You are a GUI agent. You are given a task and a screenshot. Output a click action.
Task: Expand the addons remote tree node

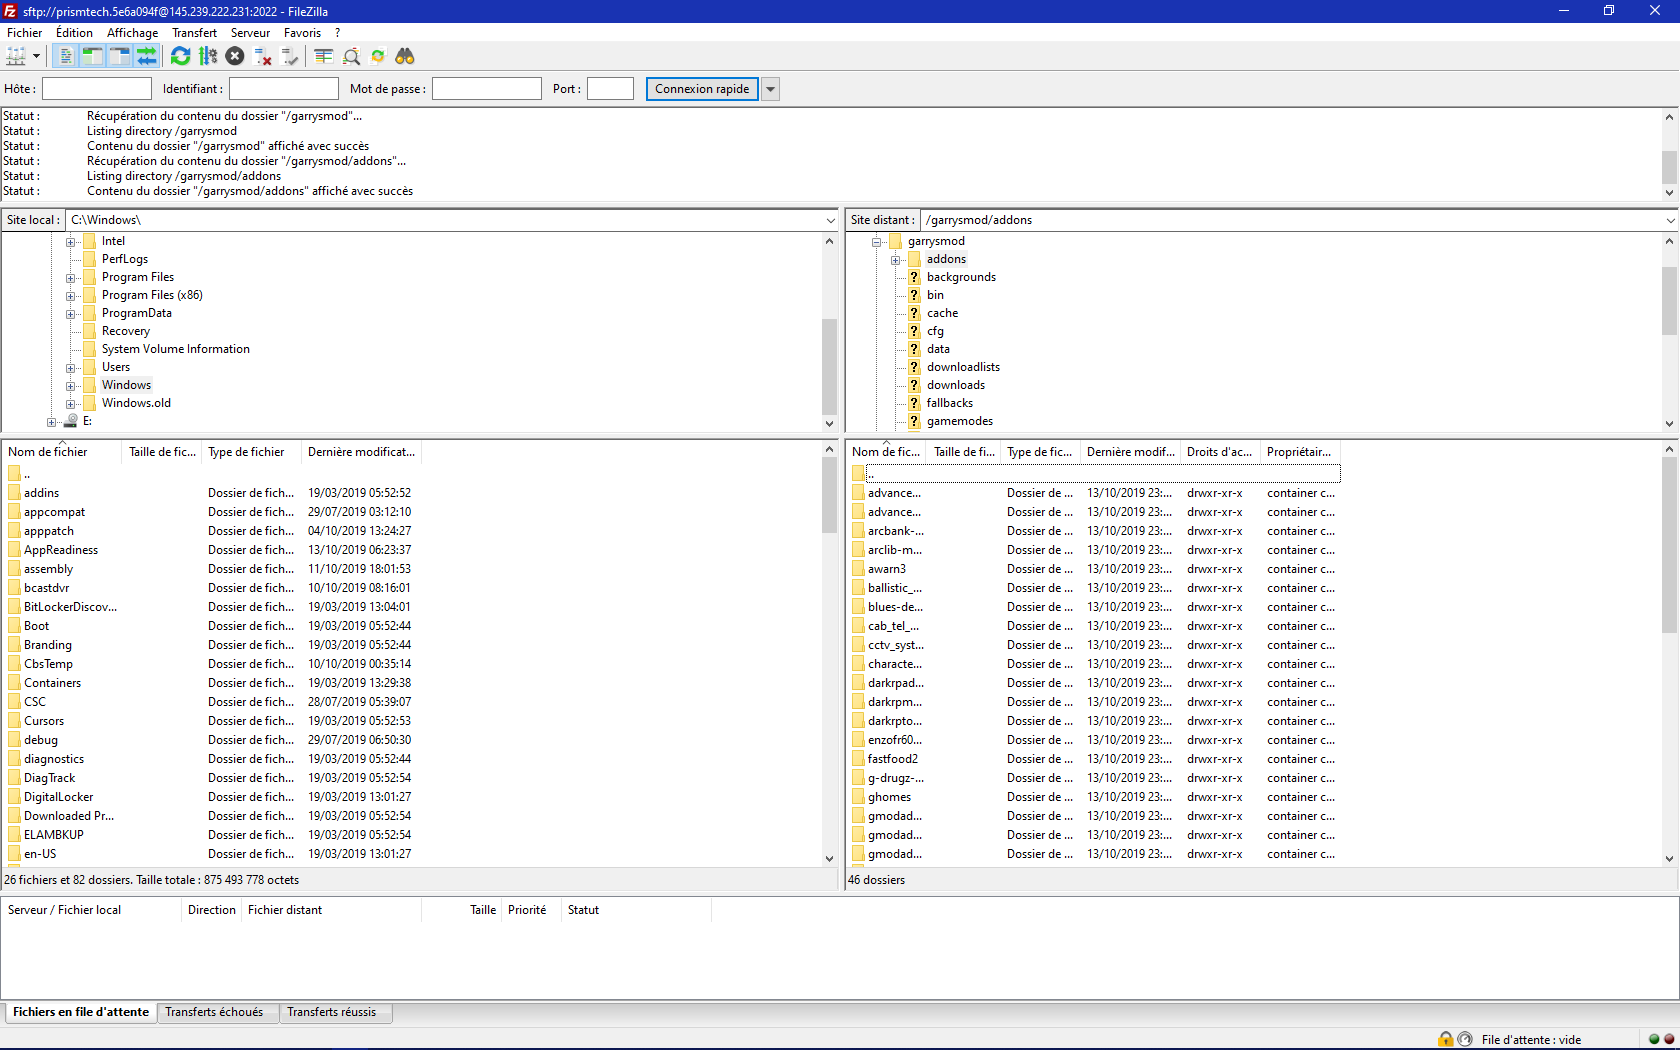click(x=895, y=260)
